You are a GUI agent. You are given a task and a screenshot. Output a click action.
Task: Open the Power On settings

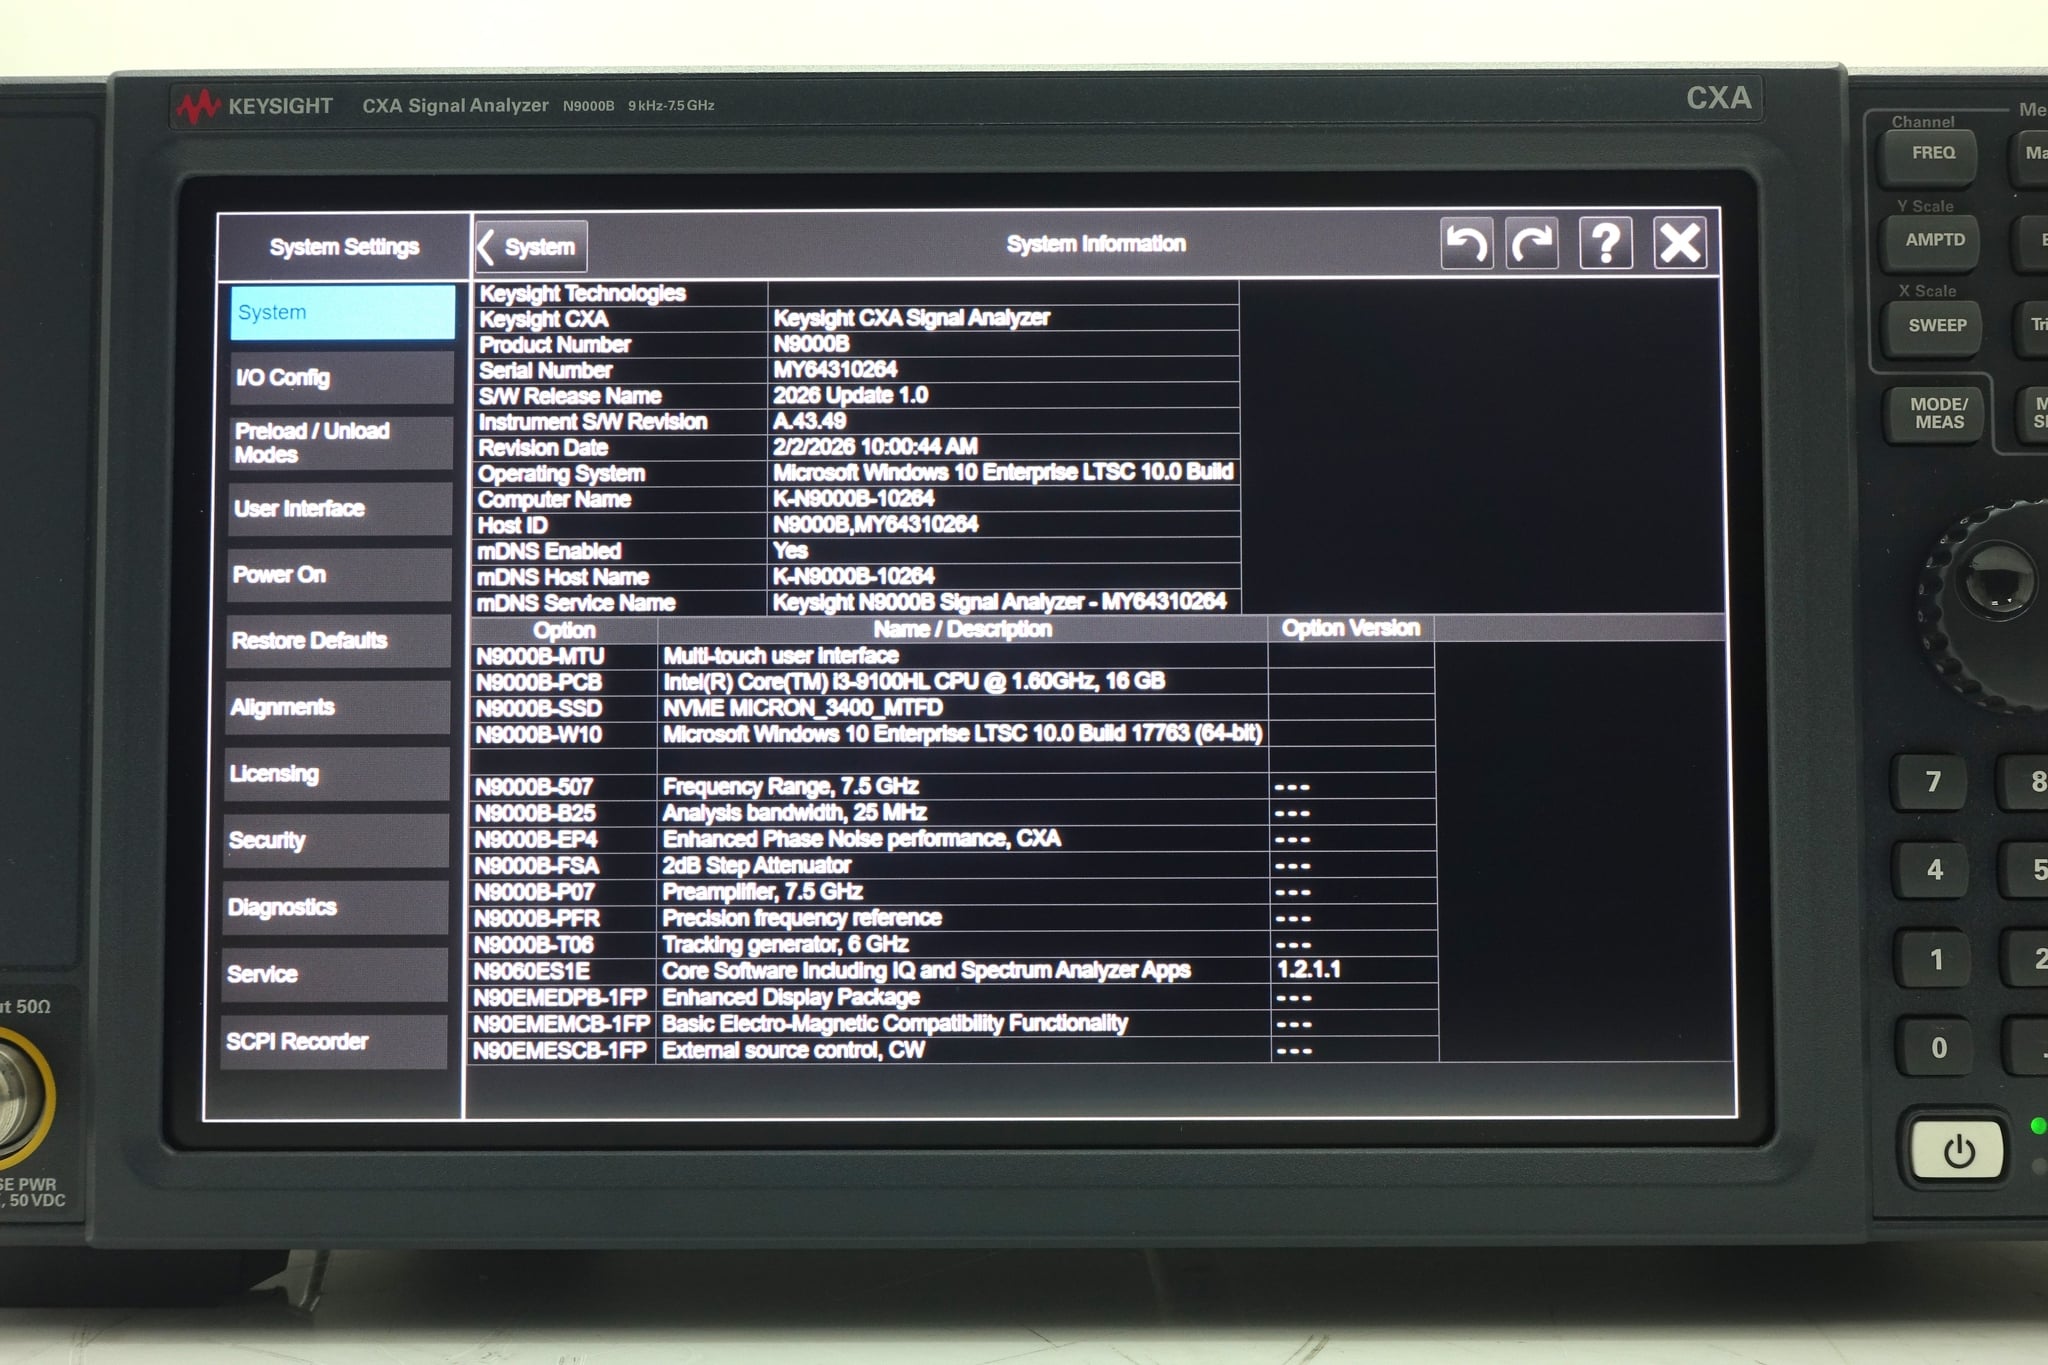pyautogui.click(x=338, y=575)
